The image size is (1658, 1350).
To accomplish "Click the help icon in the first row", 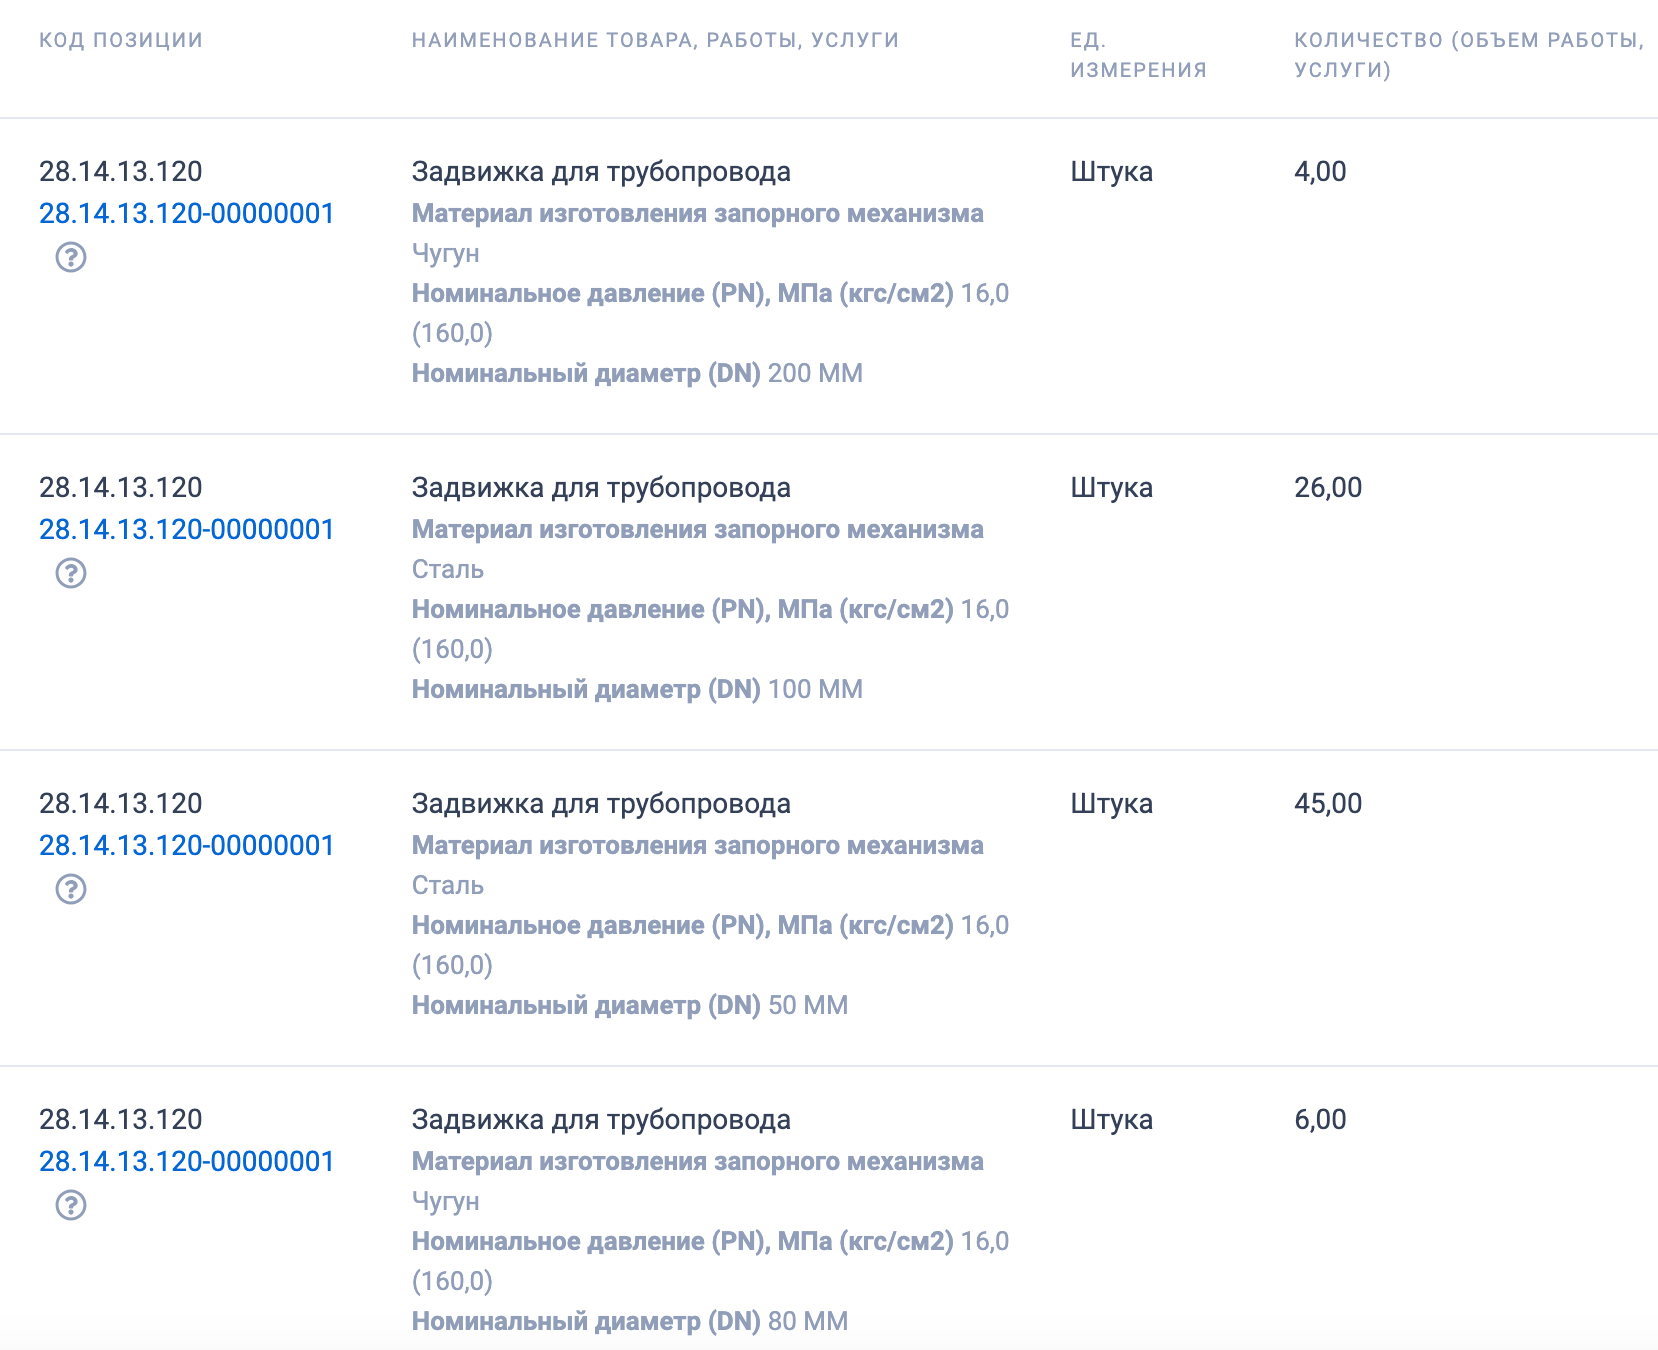I will click(71, 262).
